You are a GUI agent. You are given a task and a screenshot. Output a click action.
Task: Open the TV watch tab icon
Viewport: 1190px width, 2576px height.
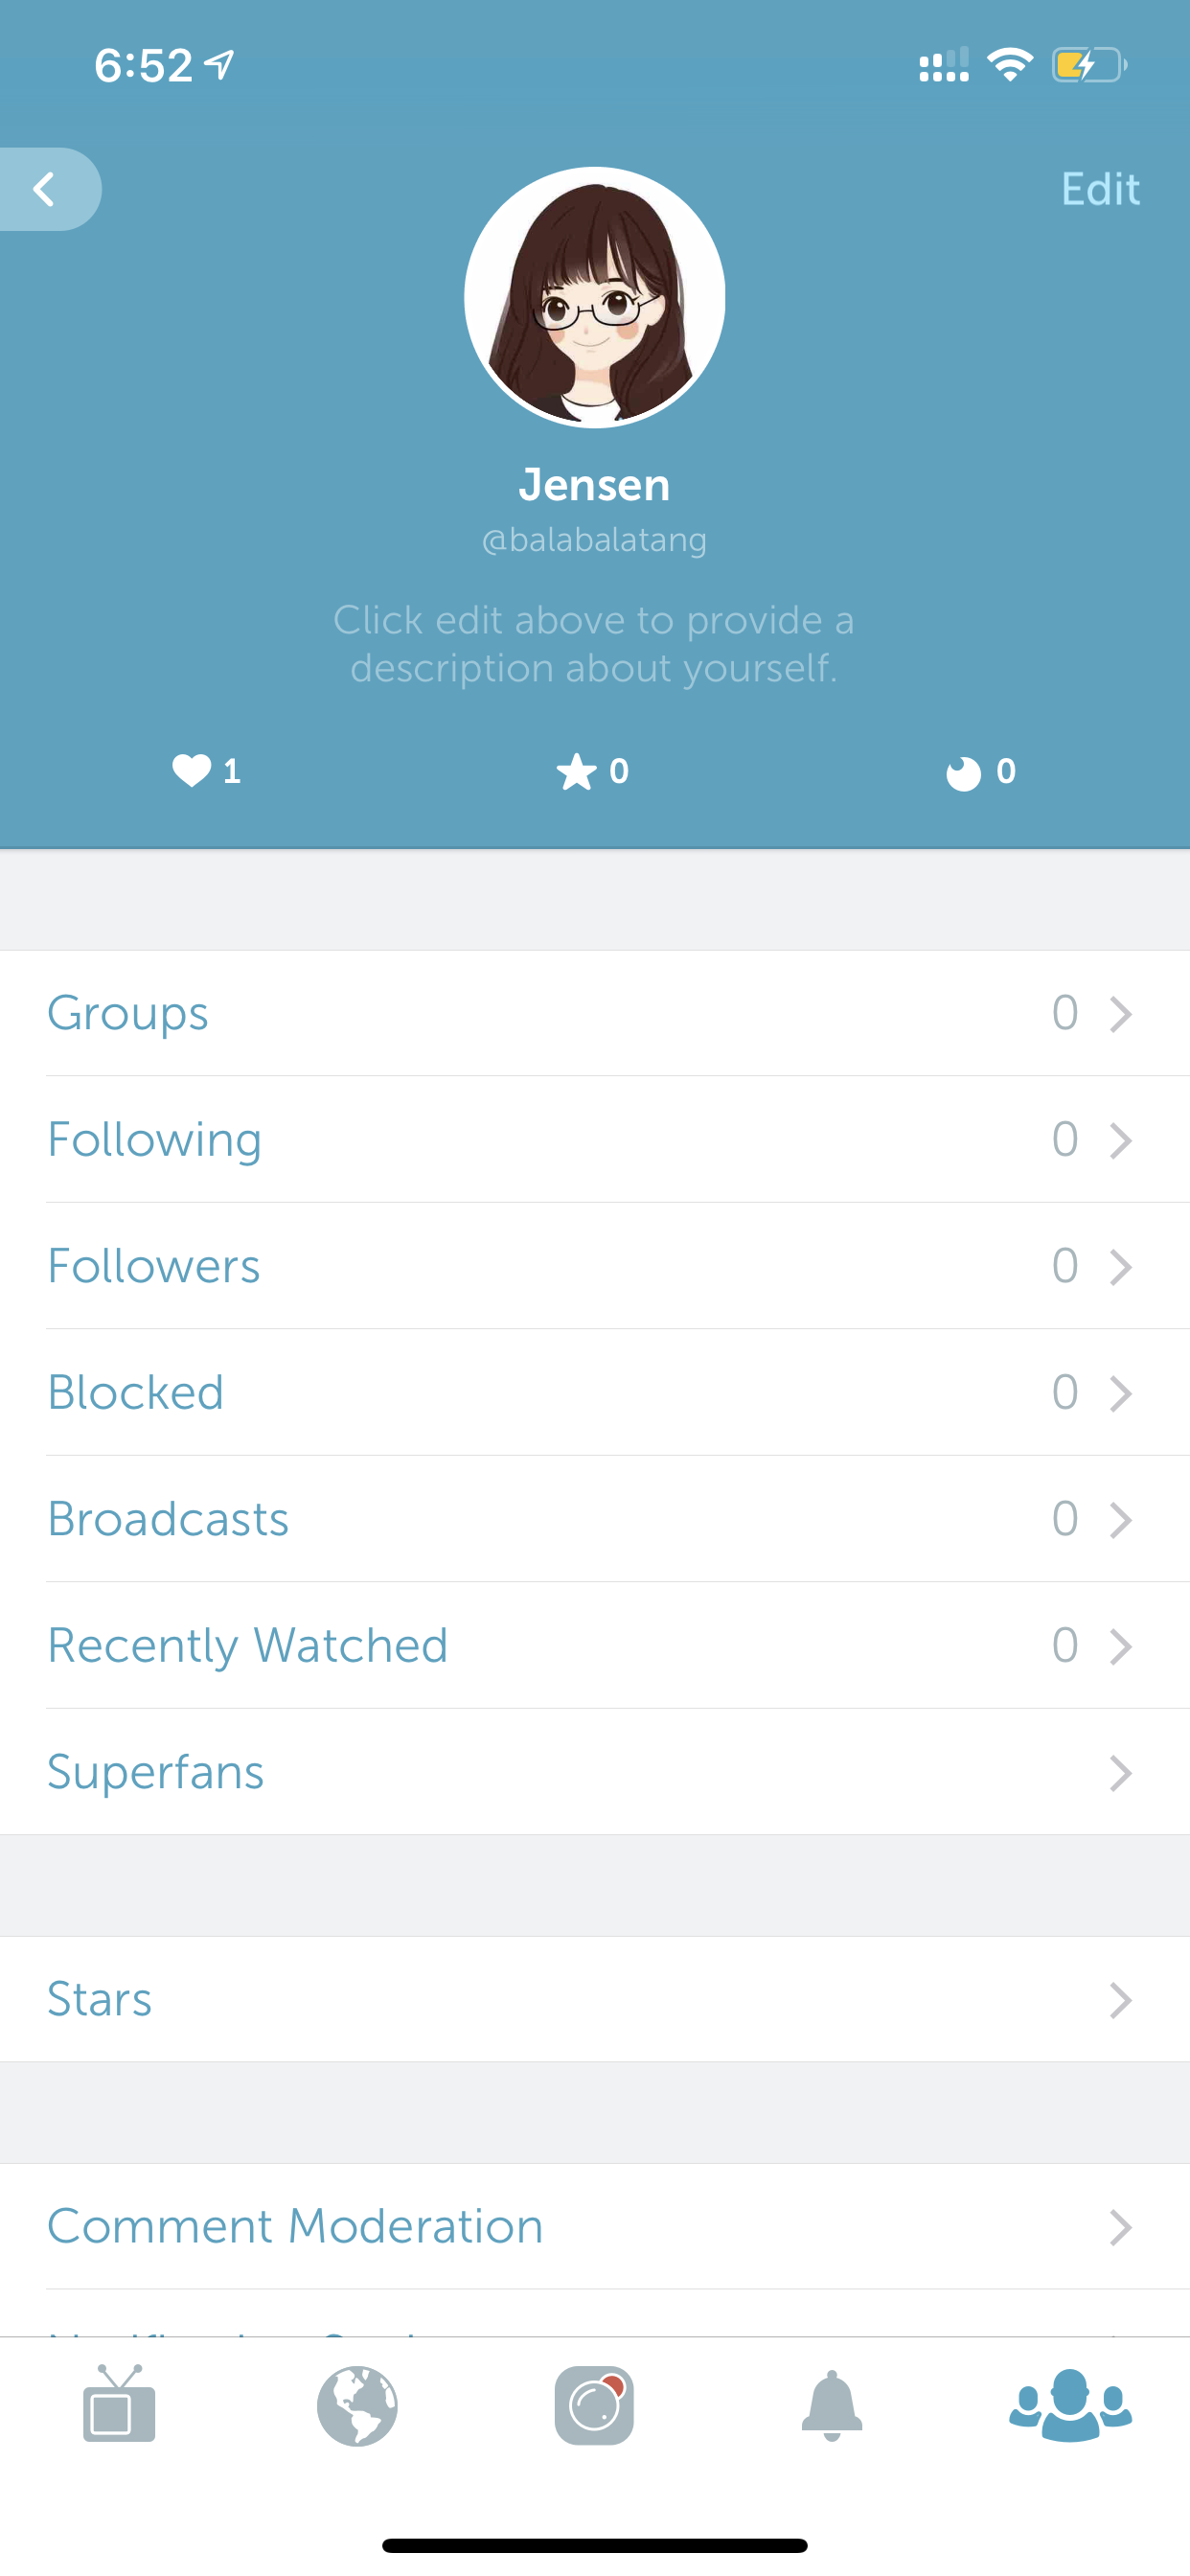click(x=119, y=2405)
